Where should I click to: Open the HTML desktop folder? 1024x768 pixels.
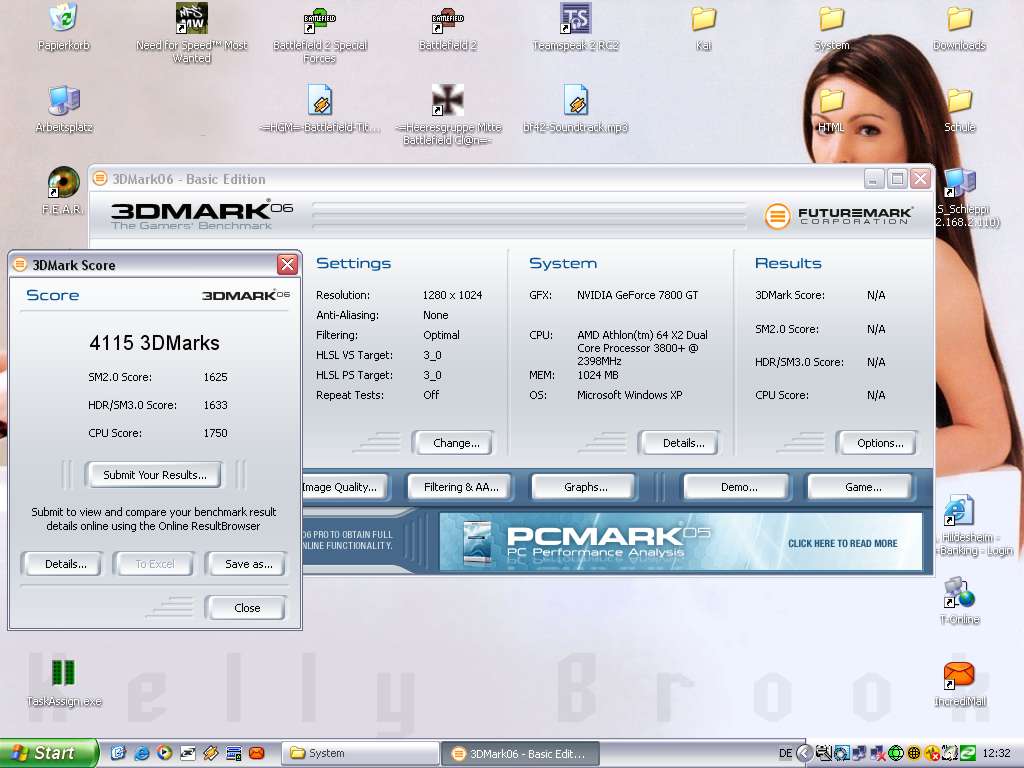[x=831, y=102]
